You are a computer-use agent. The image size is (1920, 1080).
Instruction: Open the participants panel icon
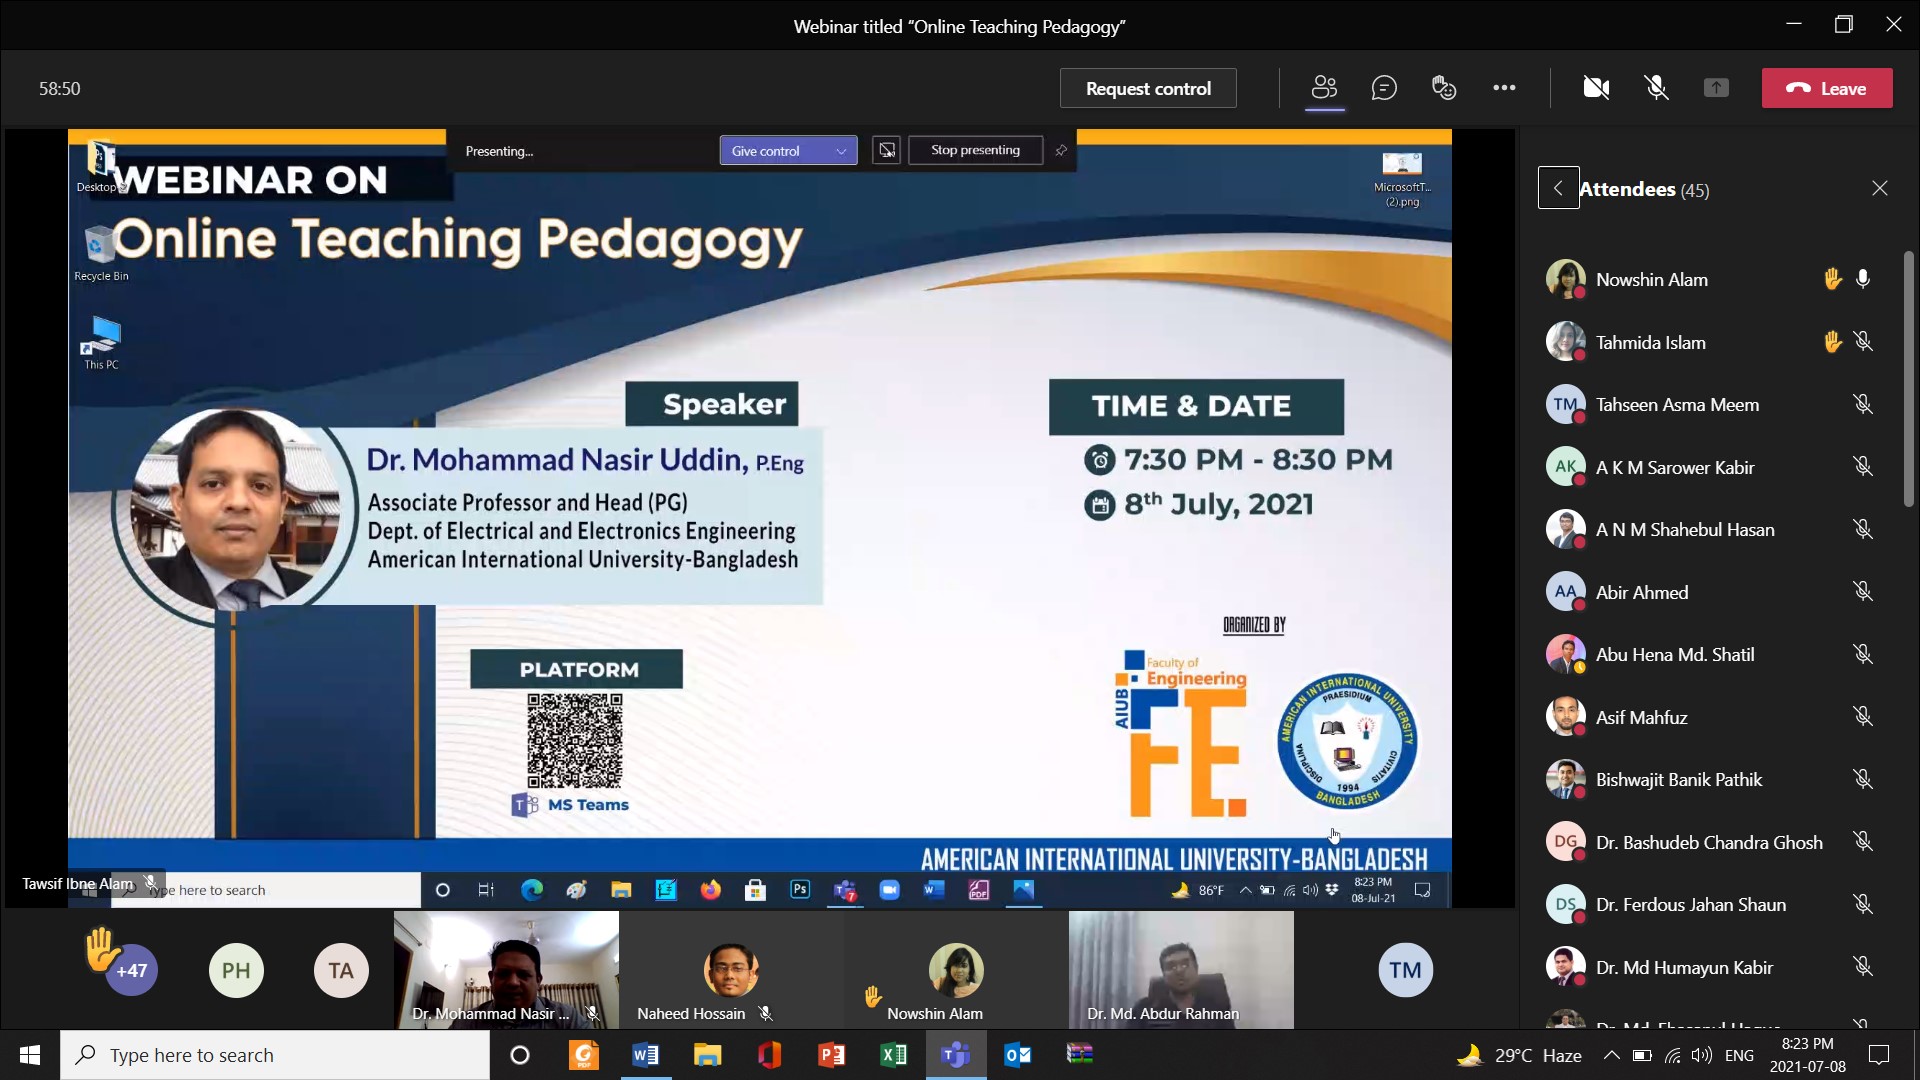(1324, 88)
